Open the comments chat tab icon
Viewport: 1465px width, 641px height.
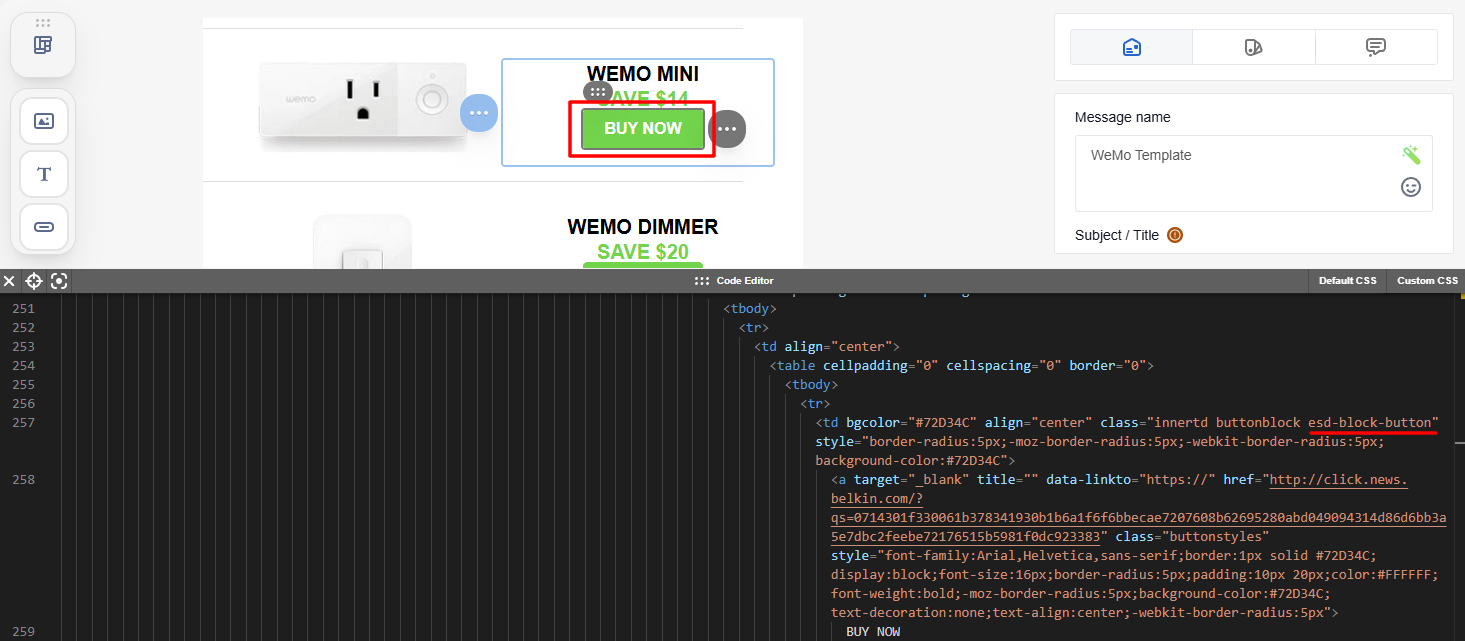pos(1376,47)
